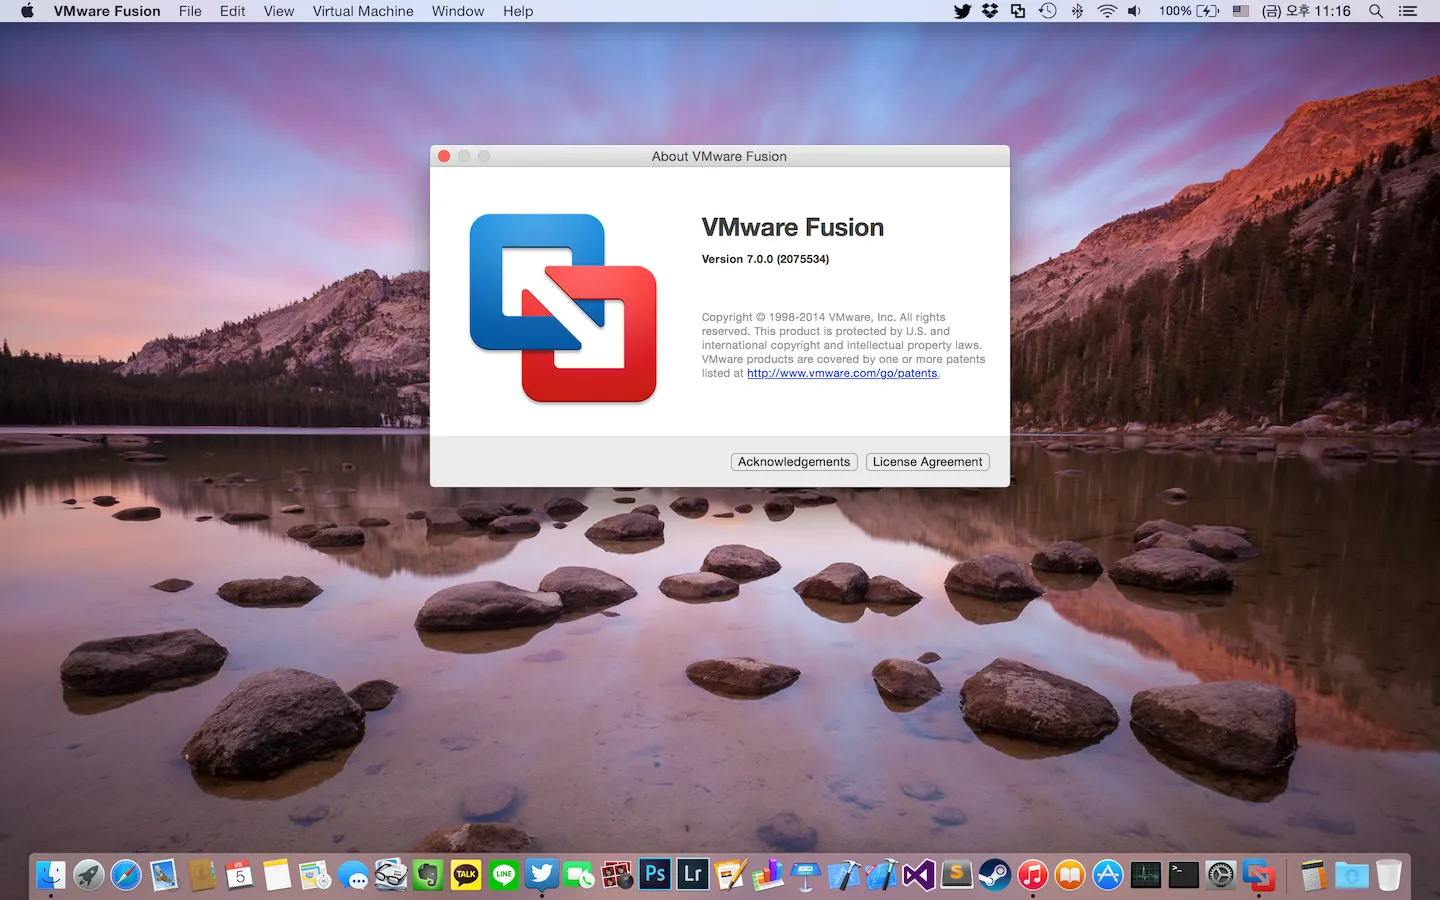Adjust the volume from the menu bar

(x=1134, y=11)
